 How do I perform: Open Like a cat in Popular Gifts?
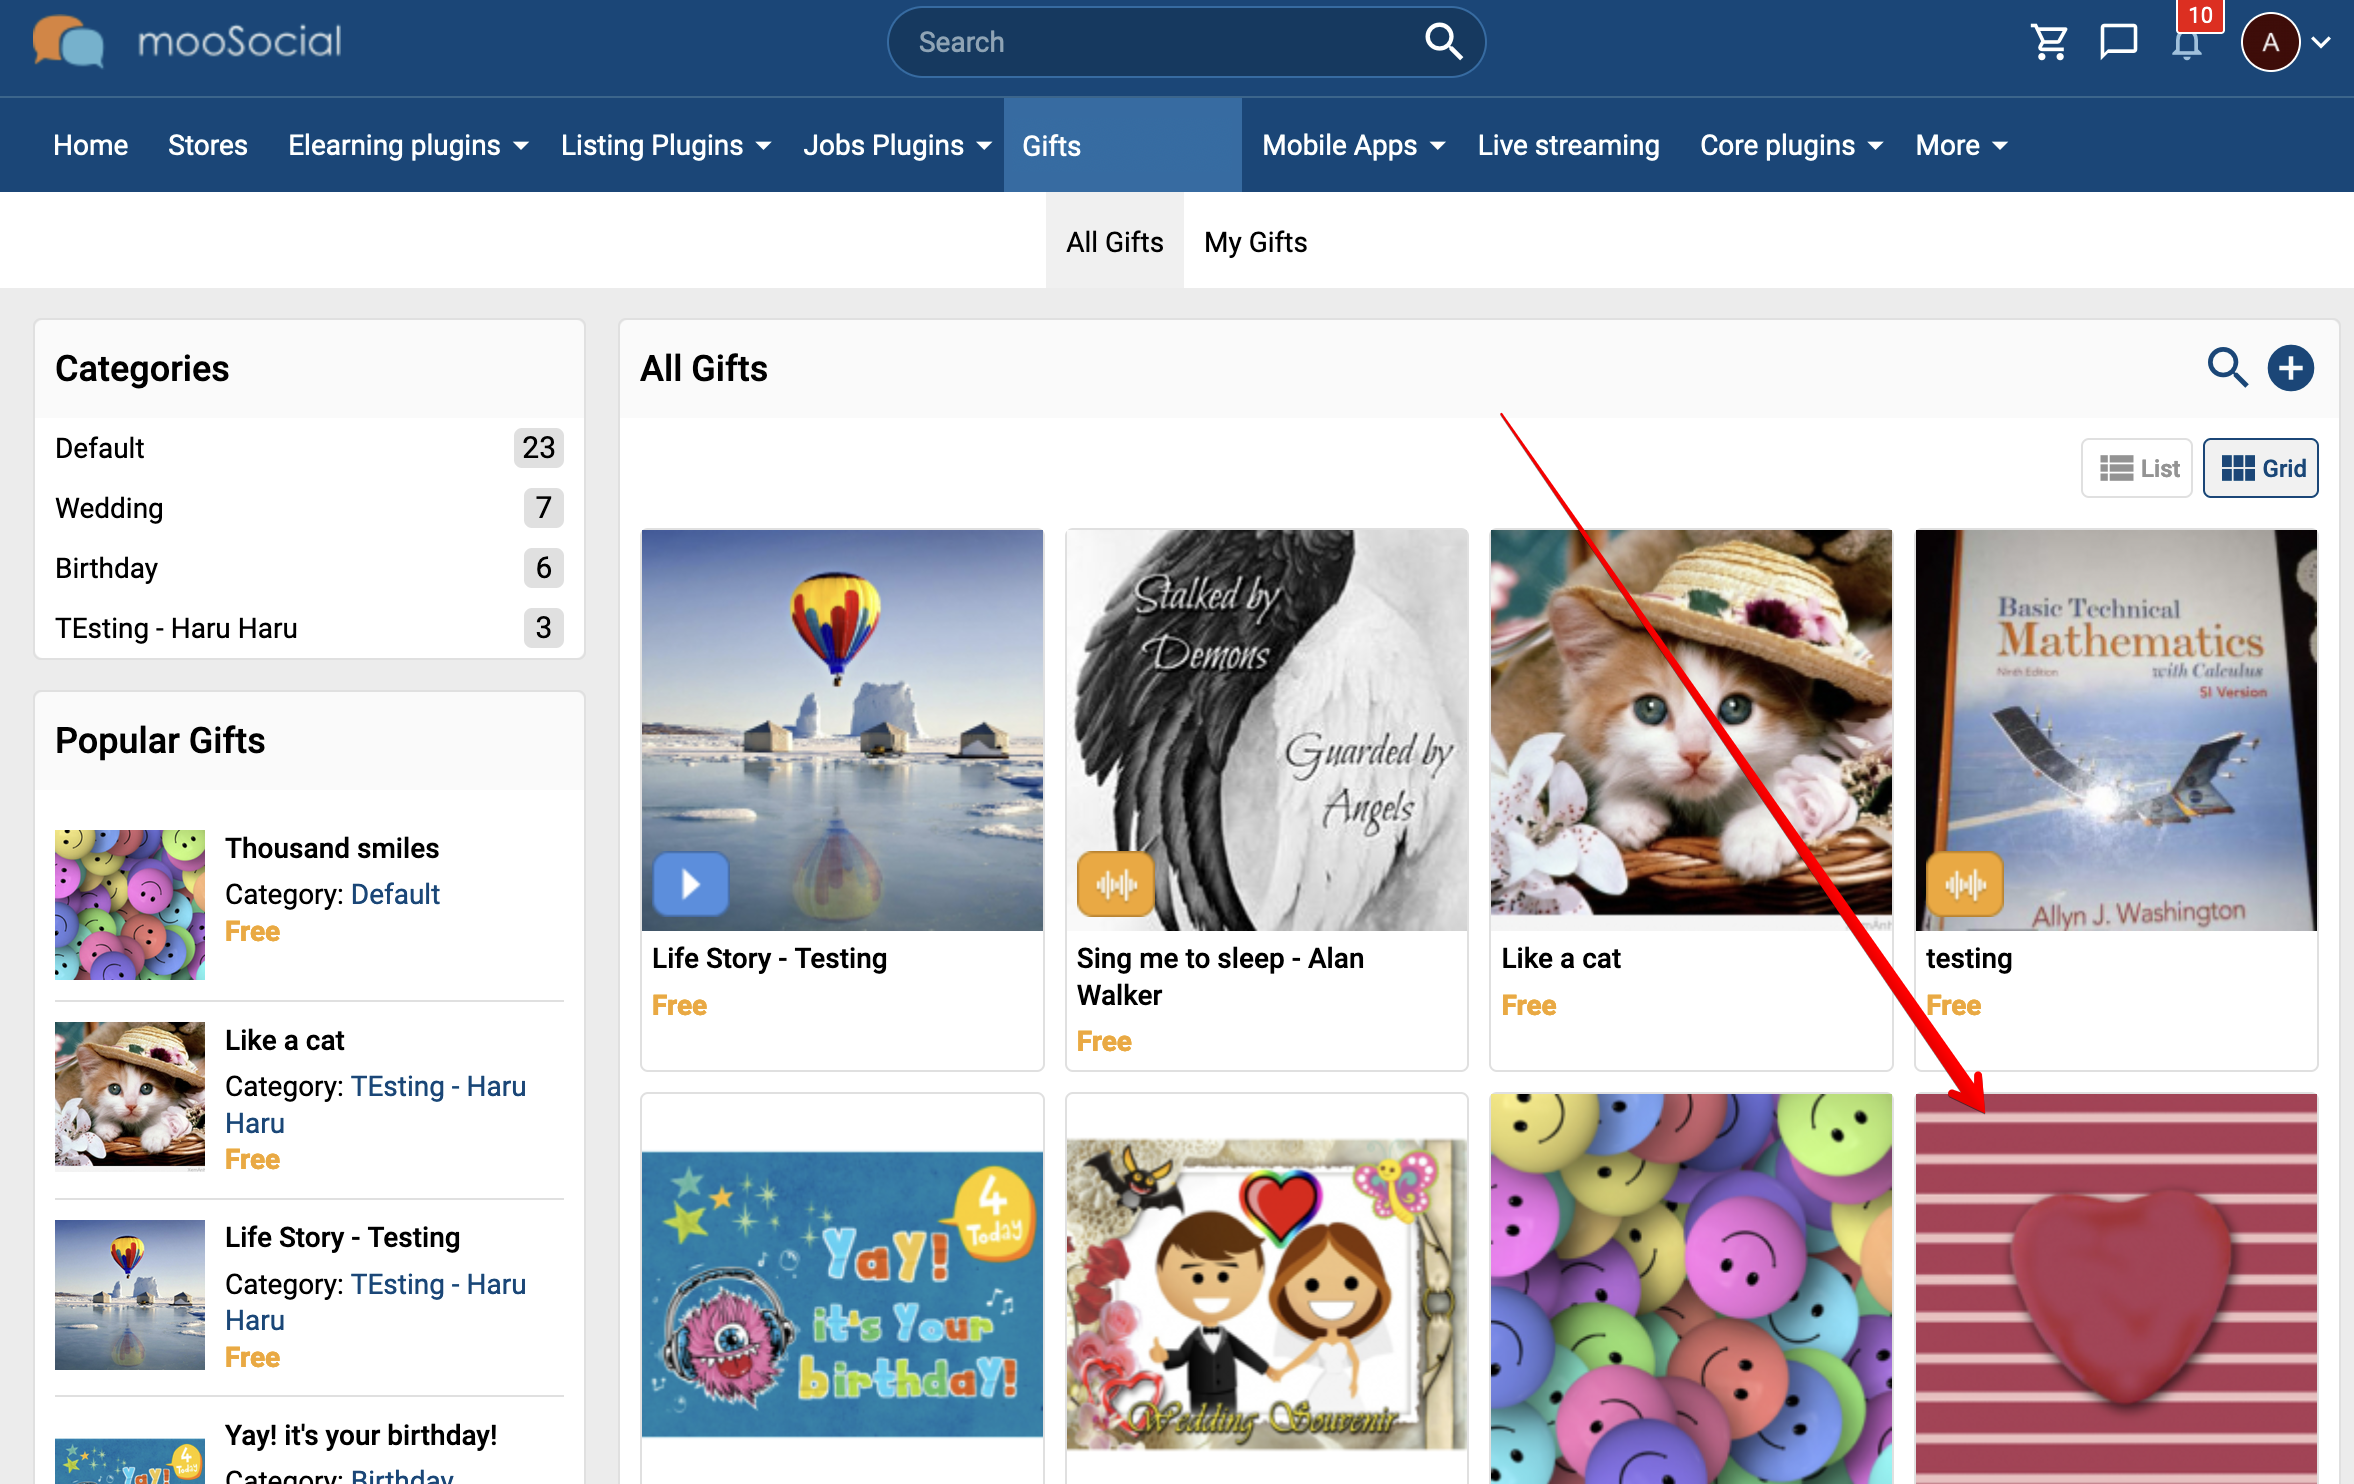click(x=284, y=1039)
